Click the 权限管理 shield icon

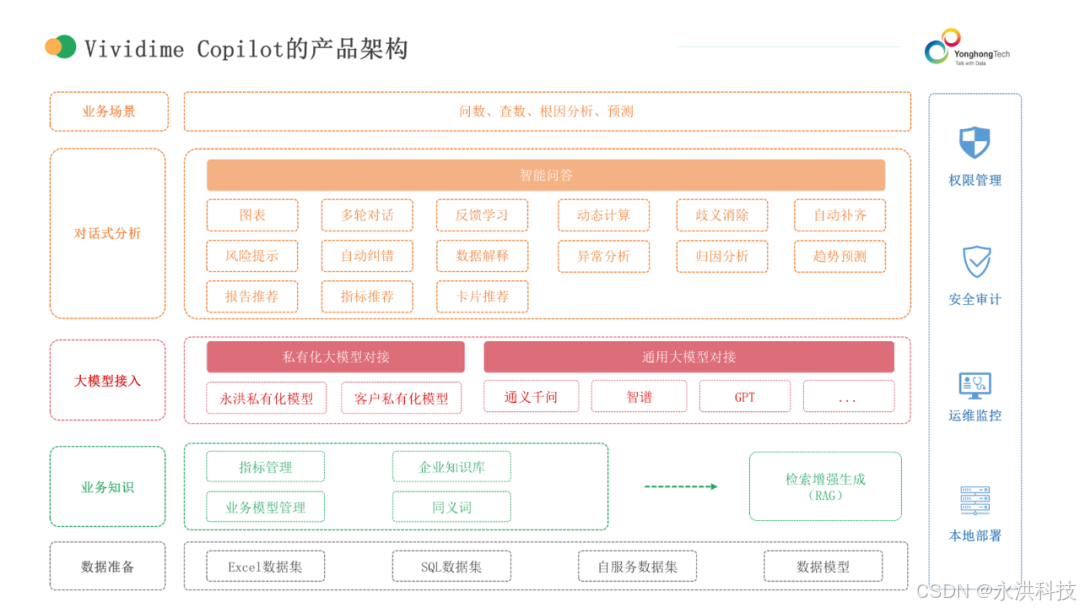(x=975, y=143)
